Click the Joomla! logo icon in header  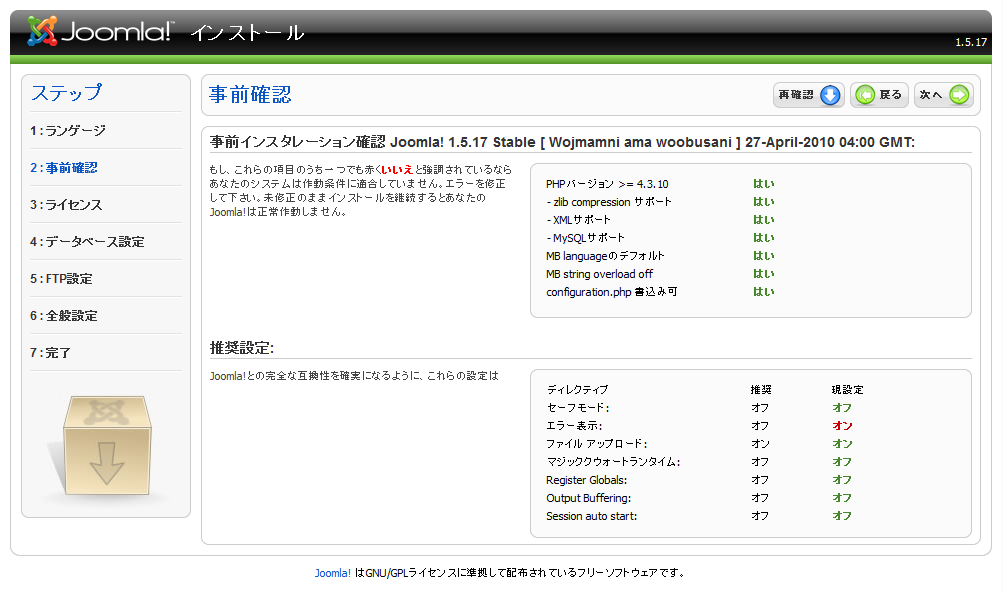[x=42, y=31]
